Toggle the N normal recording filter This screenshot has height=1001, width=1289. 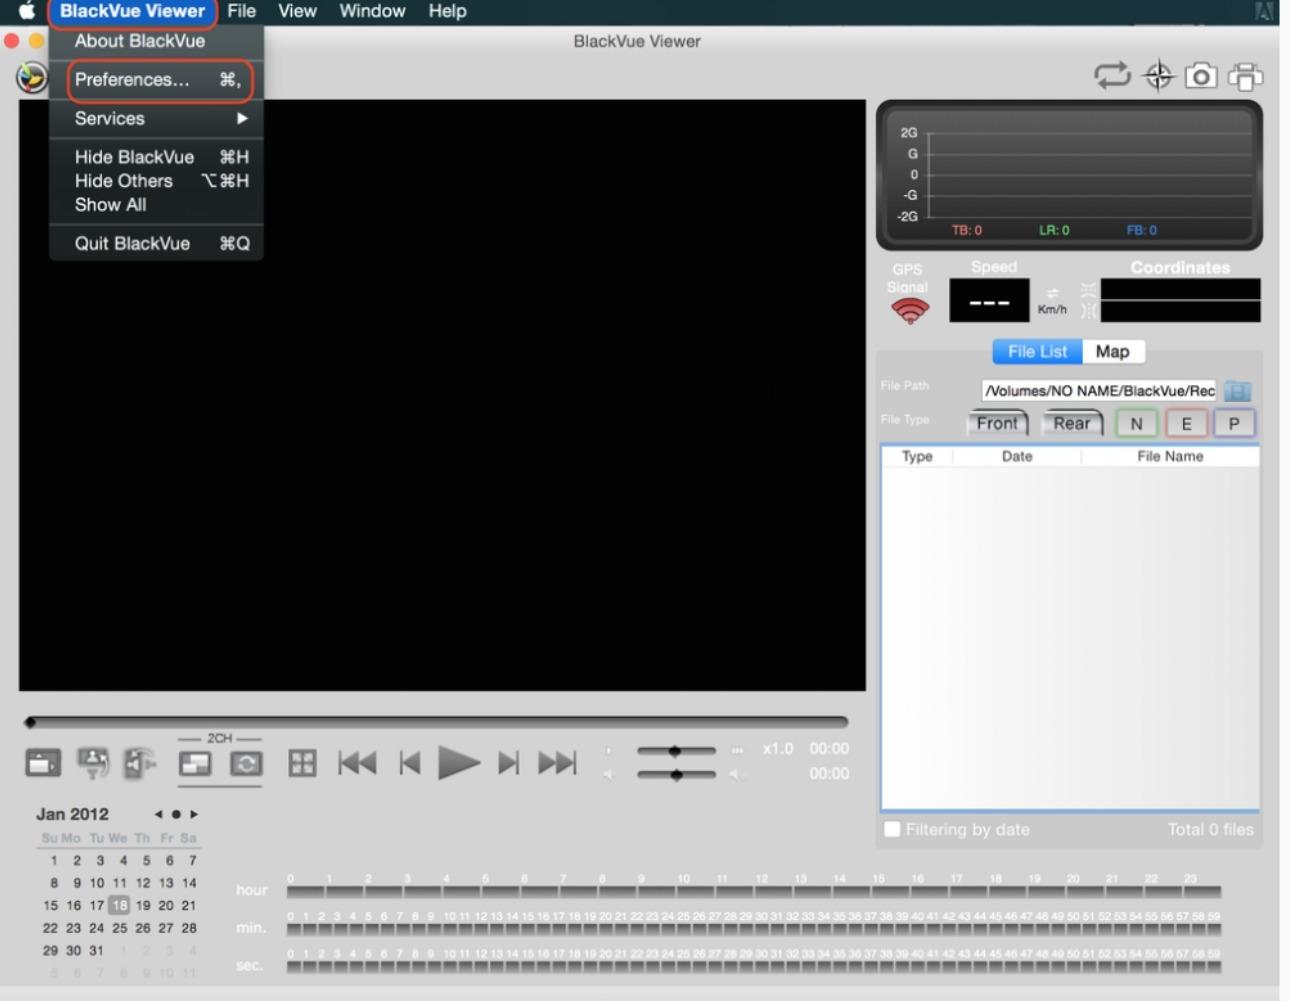click(1136, 424)
